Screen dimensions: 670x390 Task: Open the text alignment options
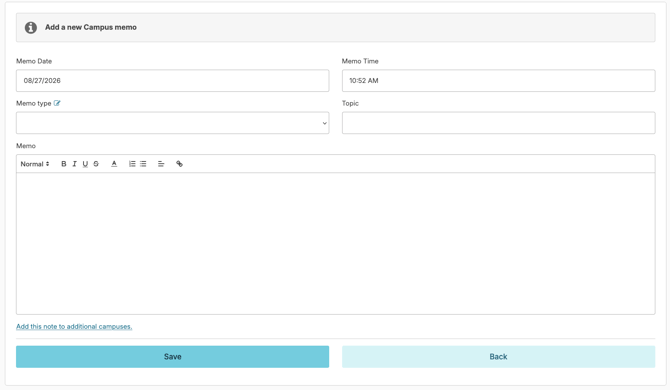click(x=161, y=164)
